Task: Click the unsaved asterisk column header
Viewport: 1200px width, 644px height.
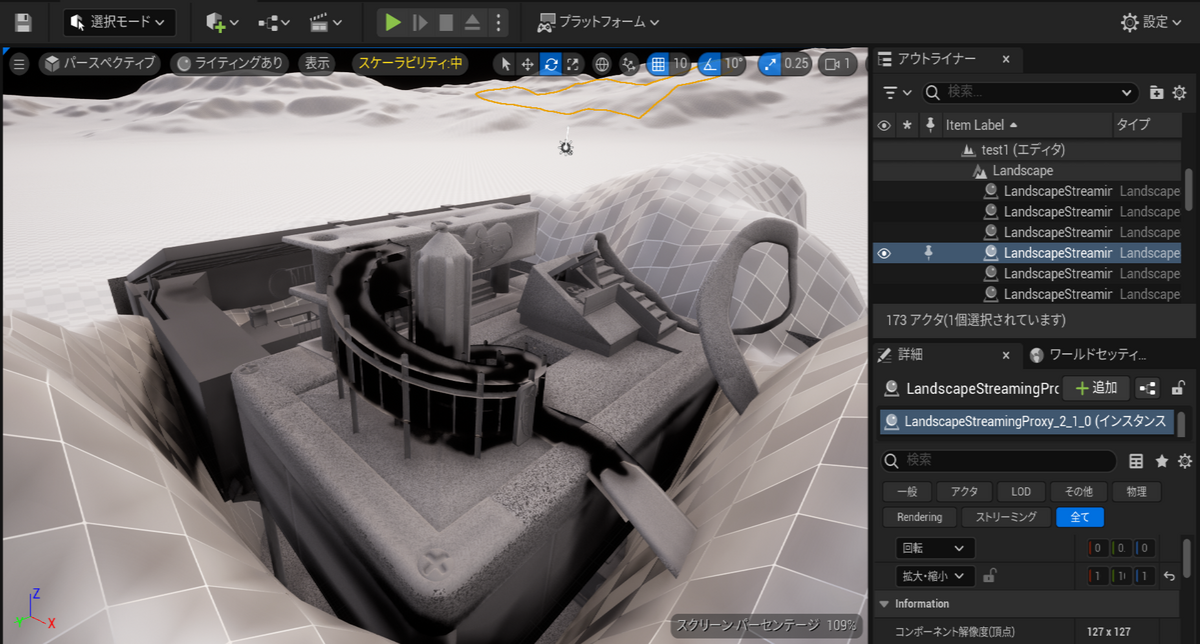Action: click(908, 125)
